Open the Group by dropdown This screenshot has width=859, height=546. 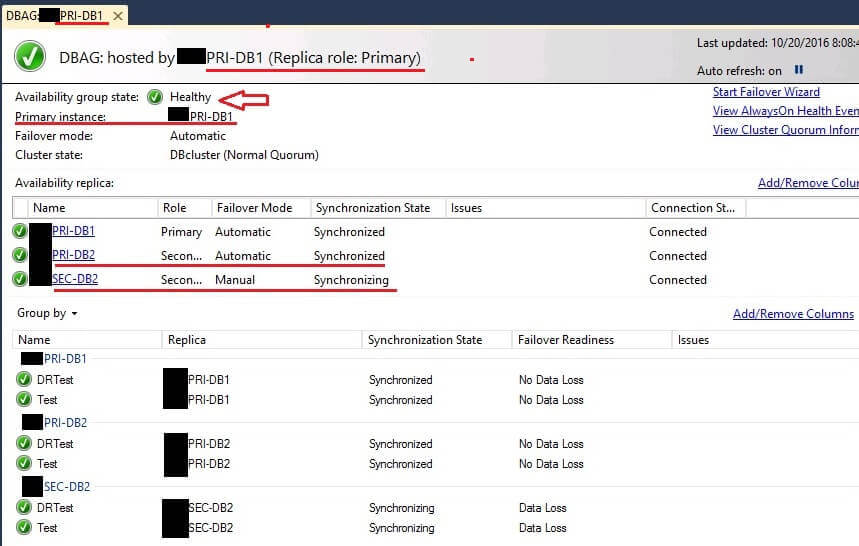coord(47,314)
